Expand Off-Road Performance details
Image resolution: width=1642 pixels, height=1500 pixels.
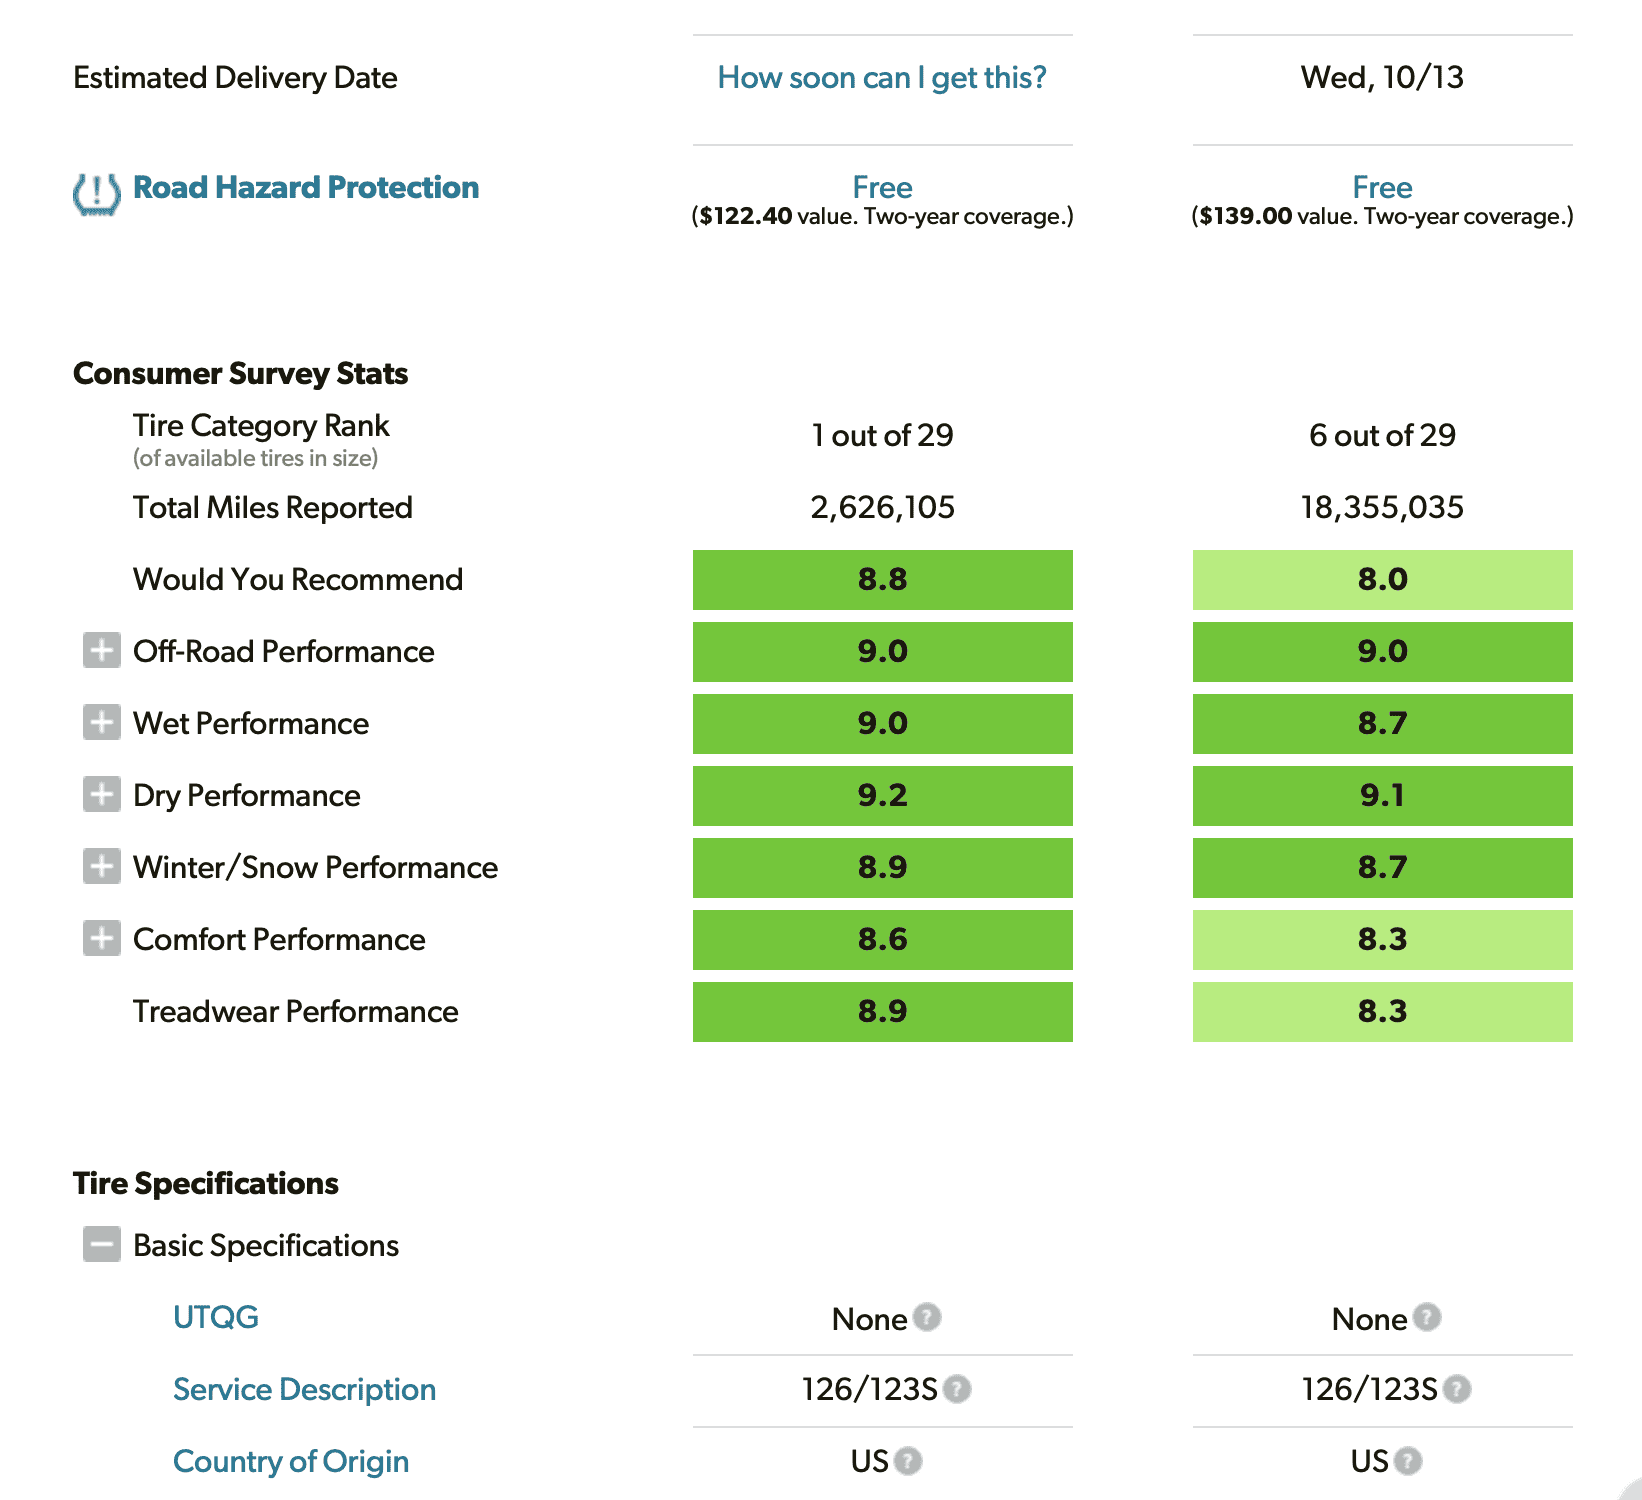point(101,650)
